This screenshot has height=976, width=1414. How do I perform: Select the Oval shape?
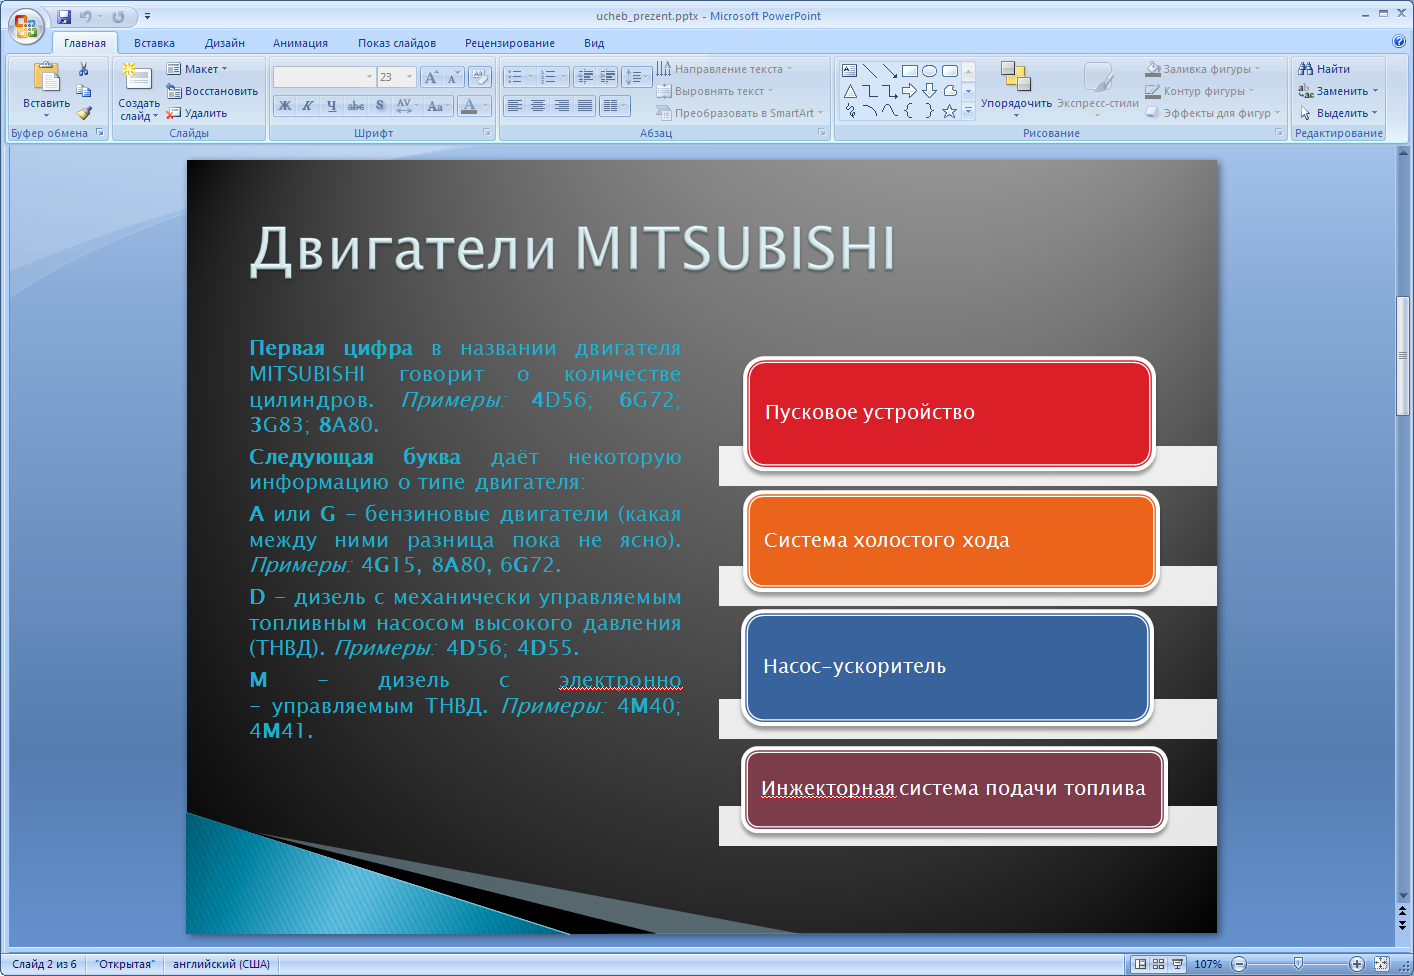pyautogui.click(x=930, y=71)
